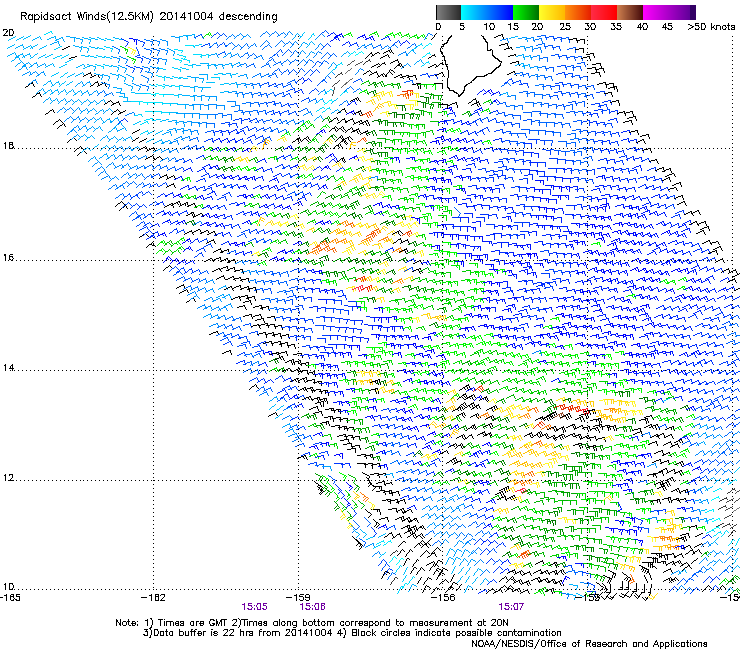The image size is (740, 650).
Task: Click the legend scale value "10" on colorbar
Action: [489, 27]
